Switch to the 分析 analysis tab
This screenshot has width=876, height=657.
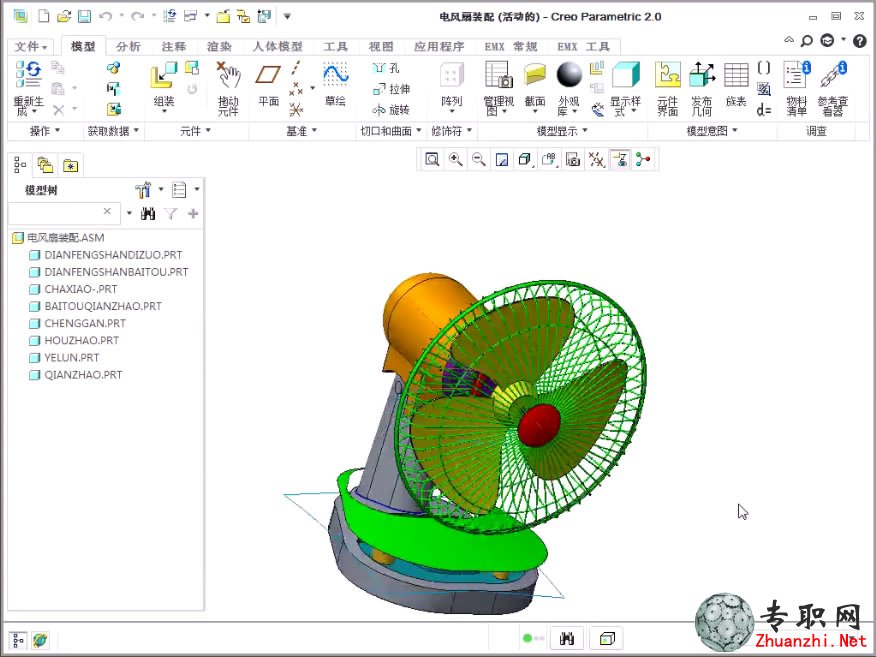(x=128, y=46)
